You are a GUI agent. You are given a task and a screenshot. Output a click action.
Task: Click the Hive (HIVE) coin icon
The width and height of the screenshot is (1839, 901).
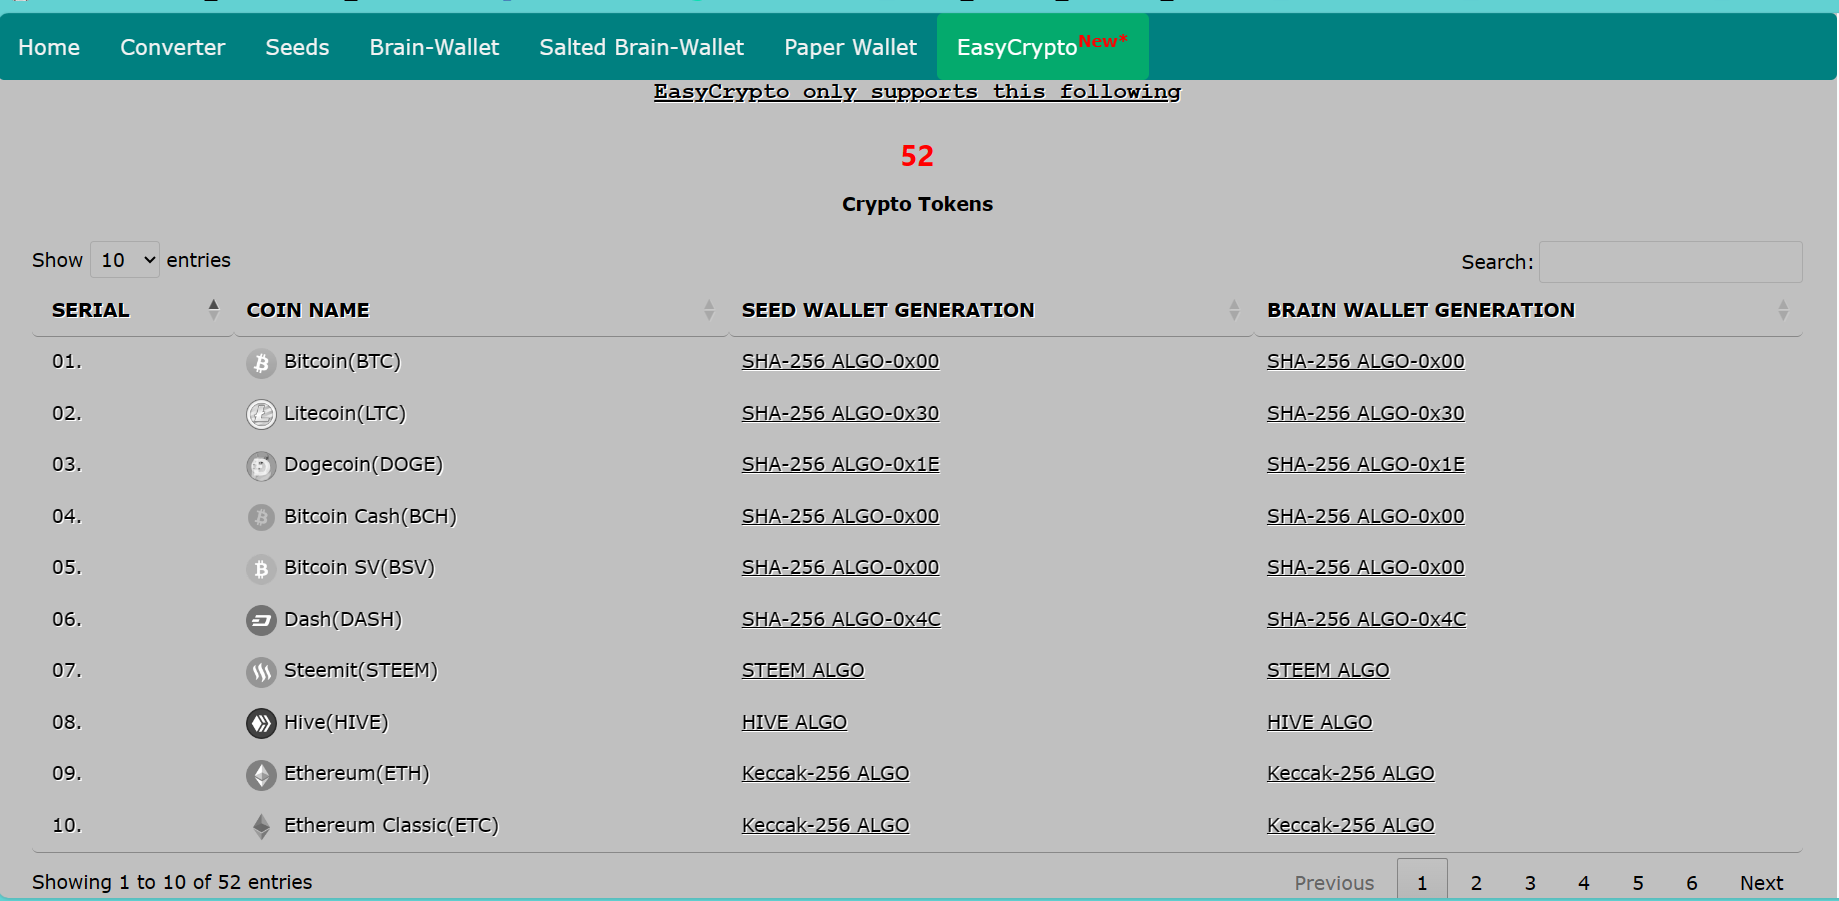pyautogui.click(x=261, y=723)
